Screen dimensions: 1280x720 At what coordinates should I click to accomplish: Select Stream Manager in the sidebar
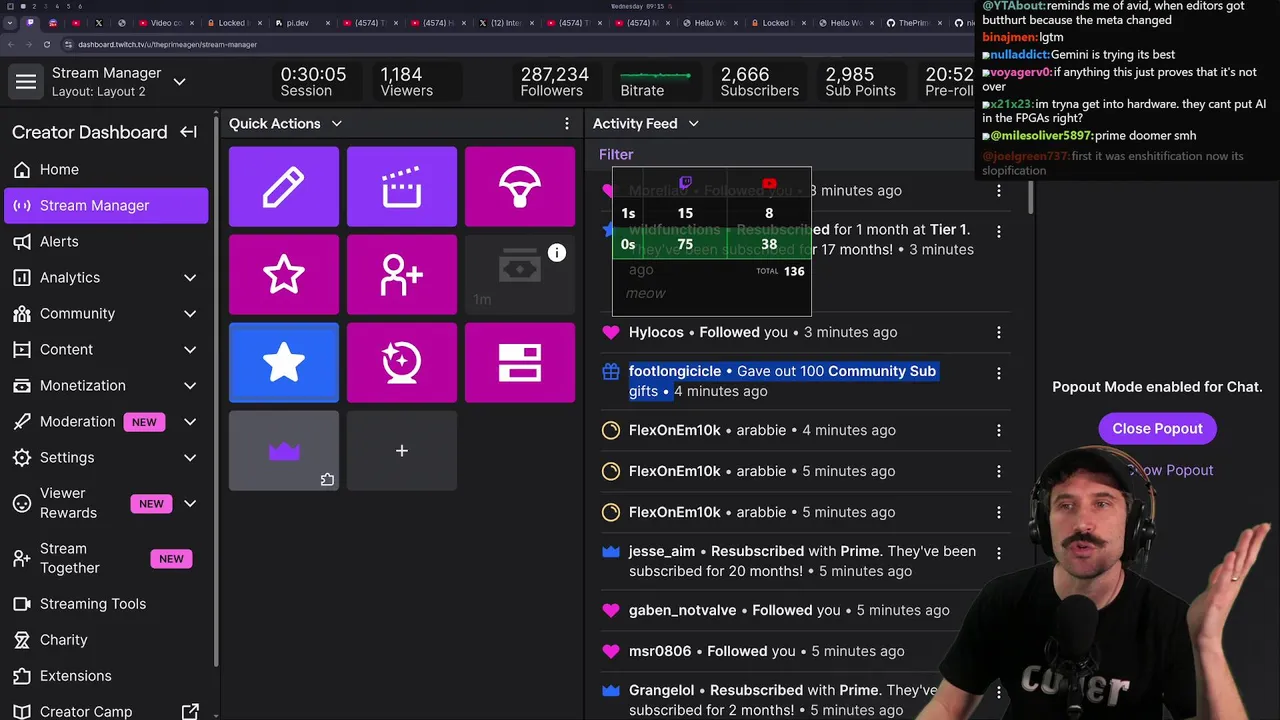106,205
